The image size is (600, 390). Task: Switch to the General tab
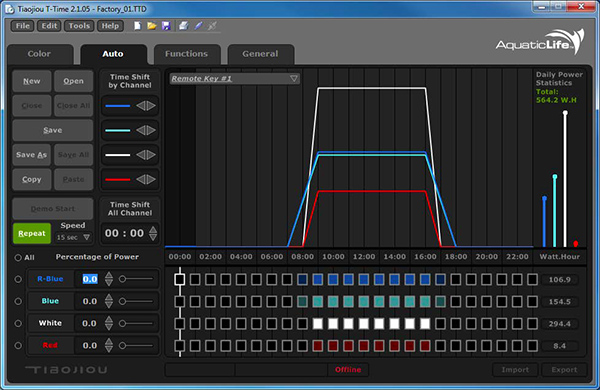[x=260, y=54]
